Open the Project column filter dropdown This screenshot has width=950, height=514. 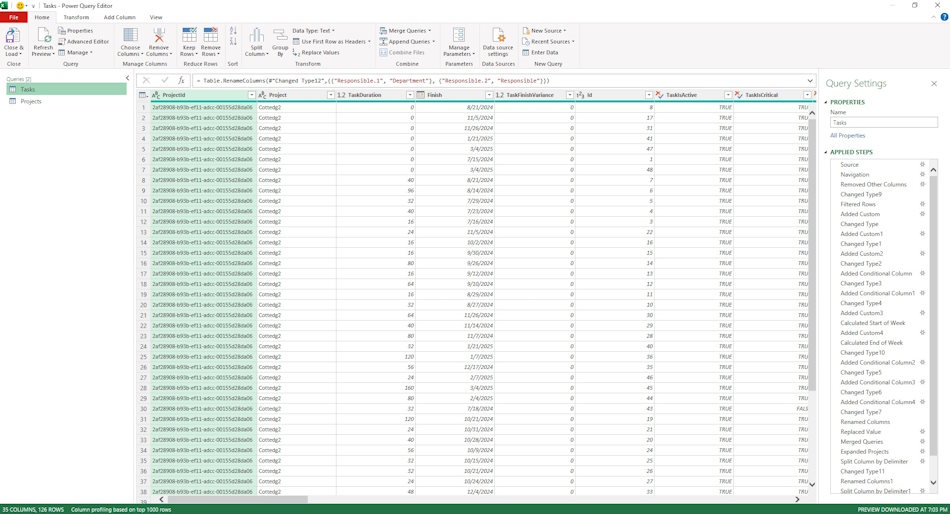331,95
